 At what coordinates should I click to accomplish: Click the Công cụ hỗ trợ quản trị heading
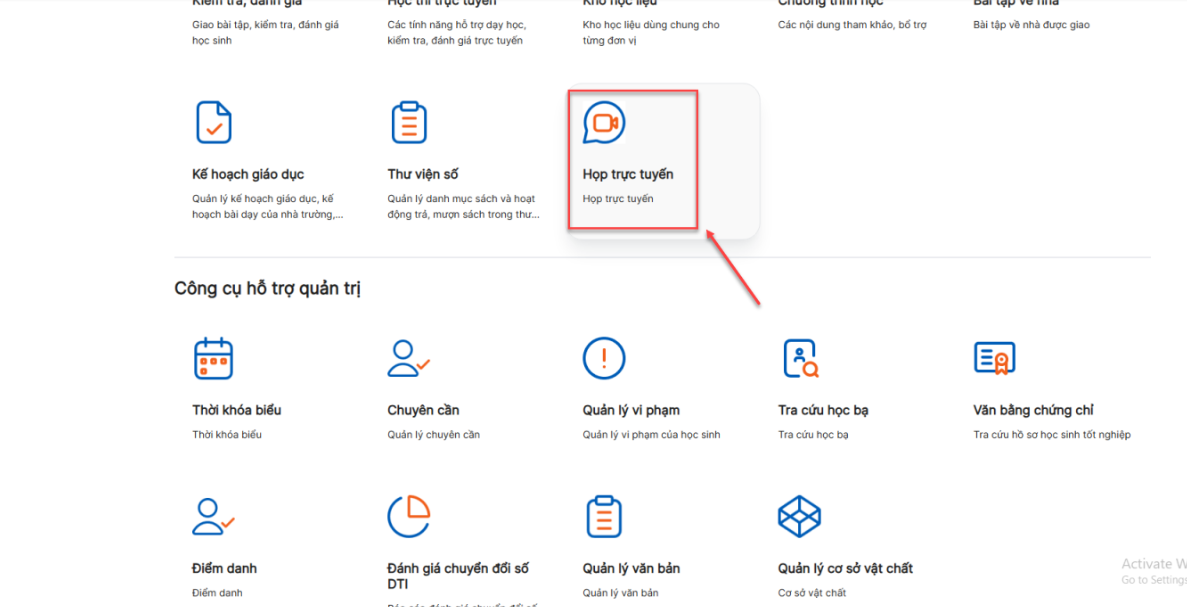[x=267, y=289]
